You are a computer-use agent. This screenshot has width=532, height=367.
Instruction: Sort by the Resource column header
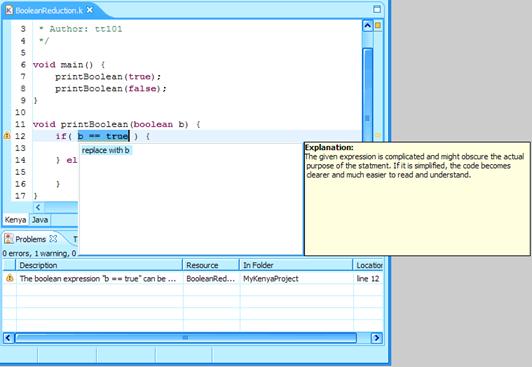tap(211, 265)
